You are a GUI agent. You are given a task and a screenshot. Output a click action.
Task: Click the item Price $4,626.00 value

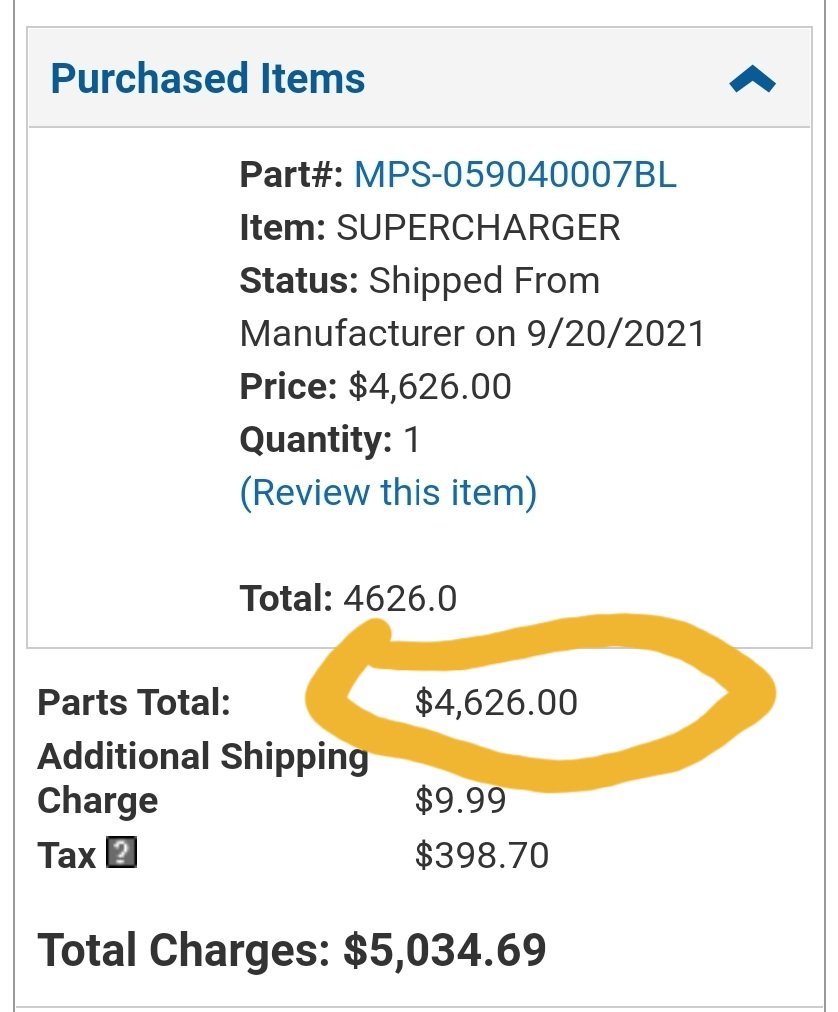(430, 387)
